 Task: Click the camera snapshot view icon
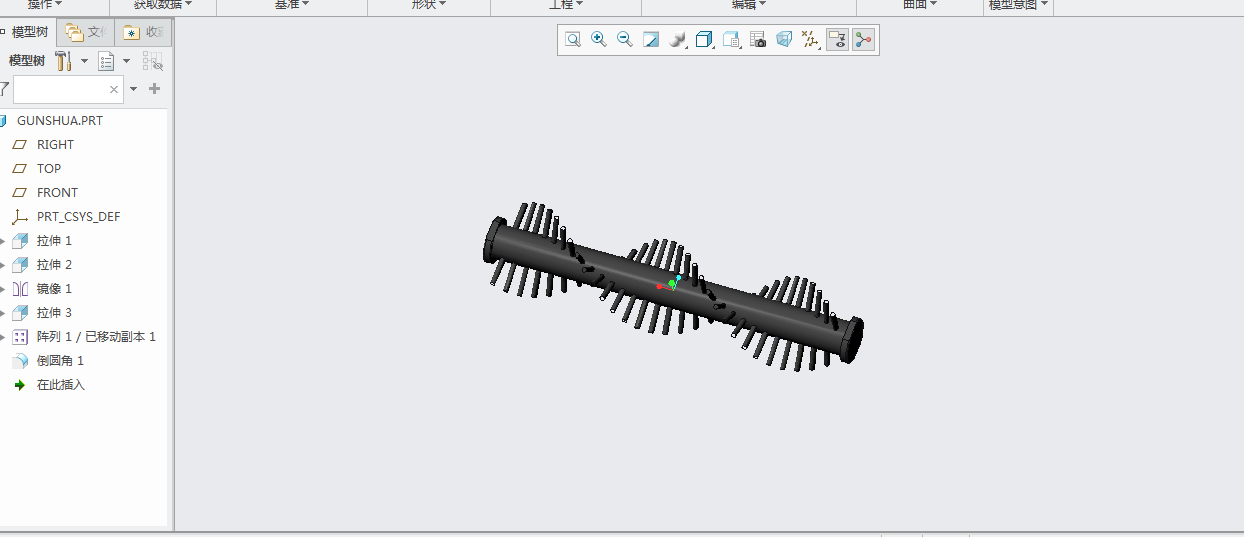tap(758, 40)
